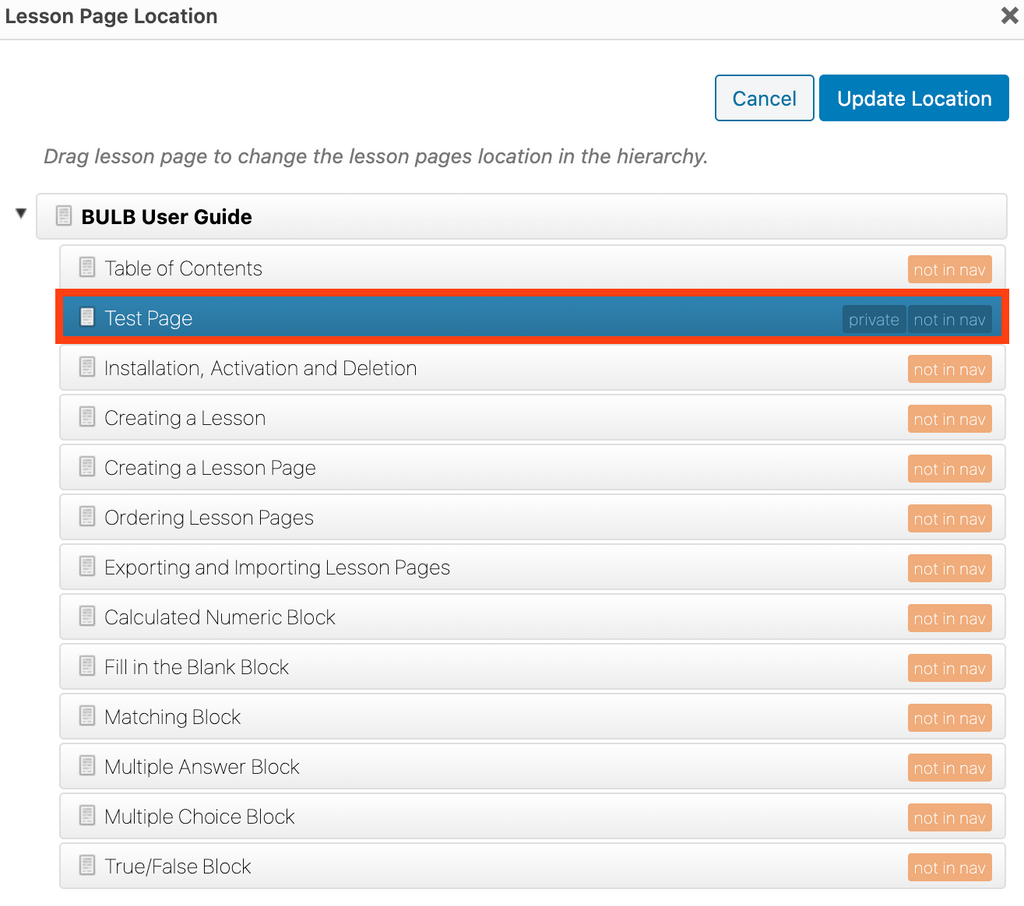Click not in nav badge on True/False Block
1024x906 pixels.
pos(950,867)
